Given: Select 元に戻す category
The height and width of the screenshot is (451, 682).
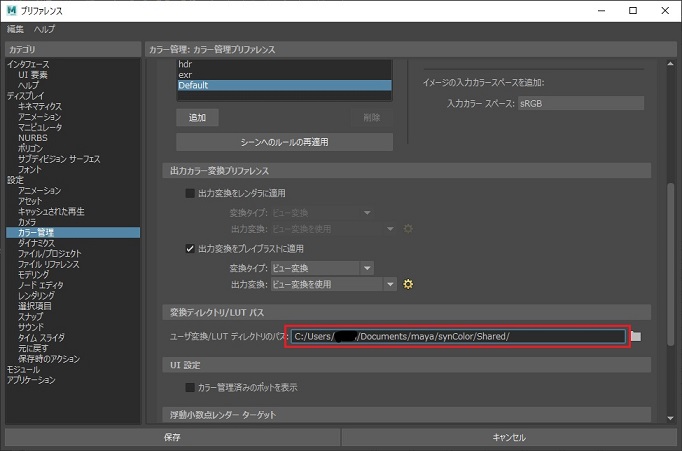Looking at the screenshot, I should (33, 348).
